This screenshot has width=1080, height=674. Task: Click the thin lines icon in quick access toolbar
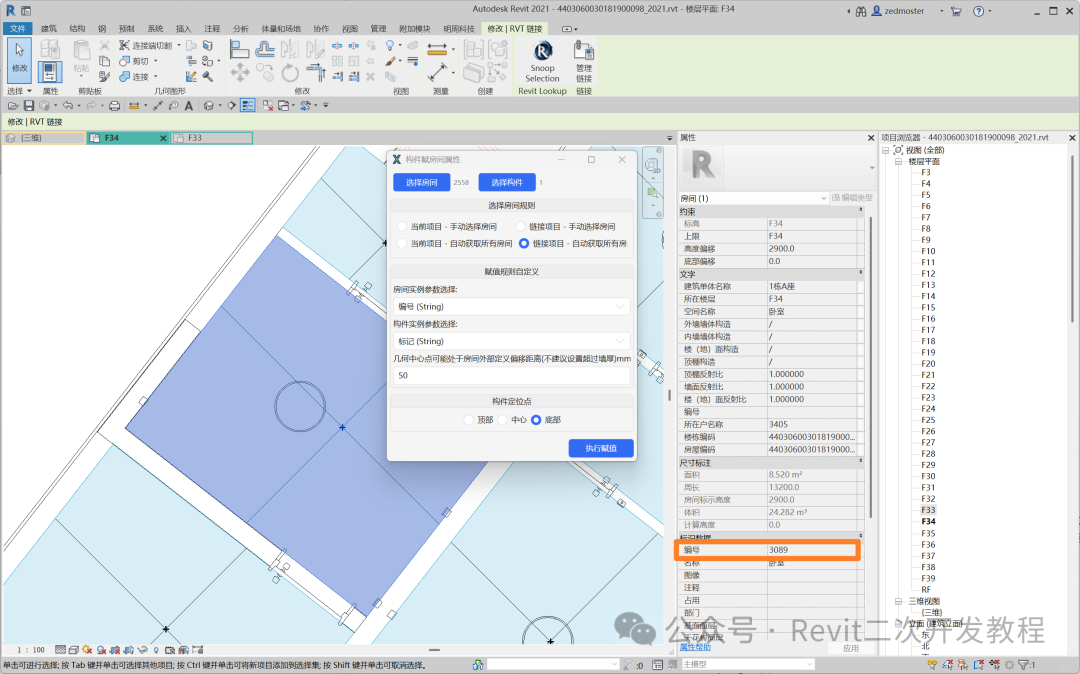pos(248,105)
